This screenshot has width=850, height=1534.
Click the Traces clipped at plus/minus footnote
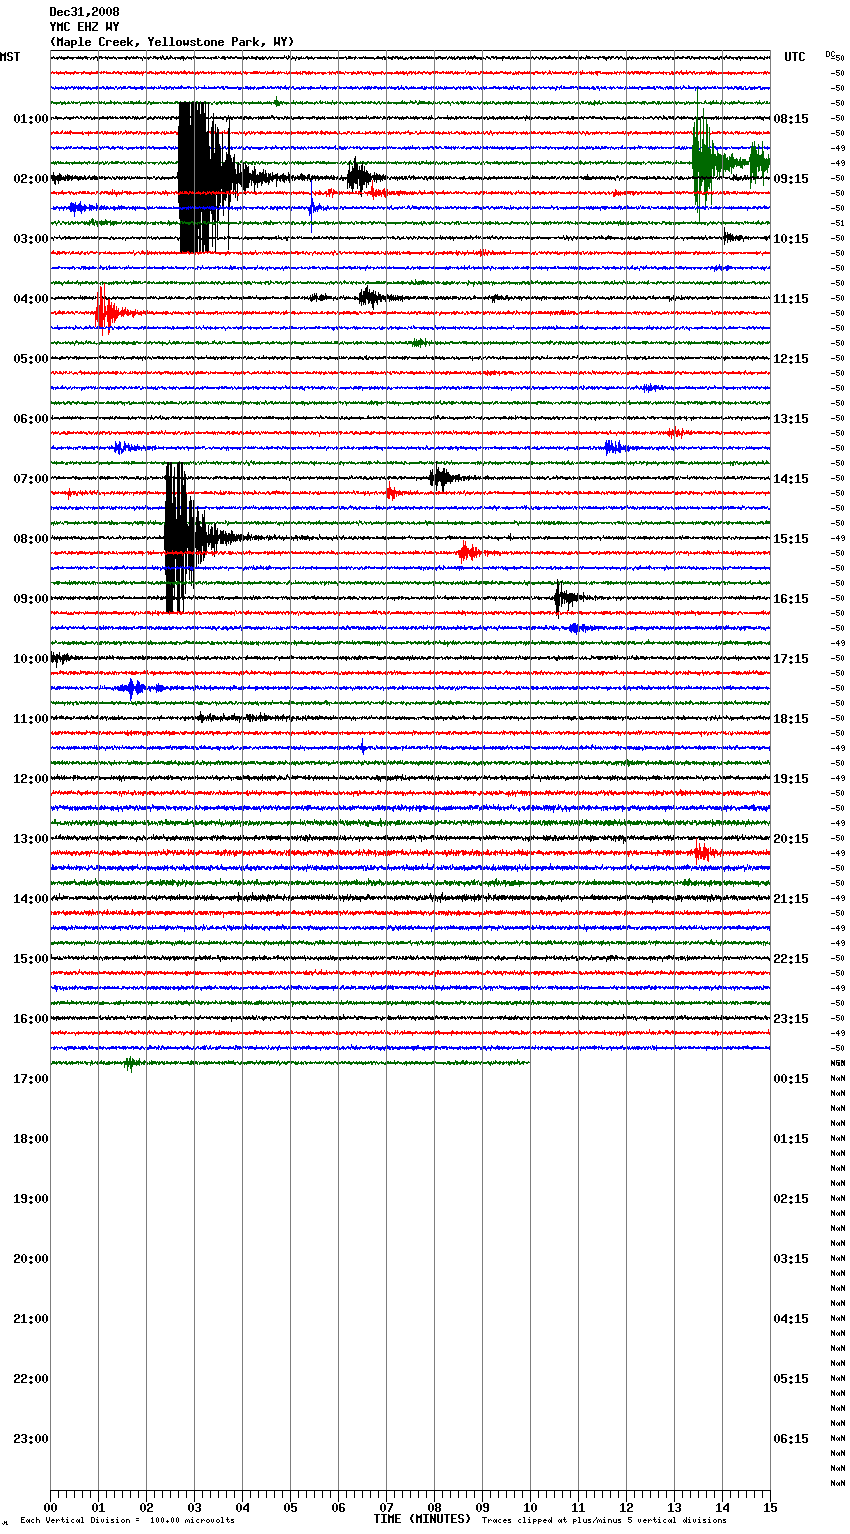tap(604, 1521)
